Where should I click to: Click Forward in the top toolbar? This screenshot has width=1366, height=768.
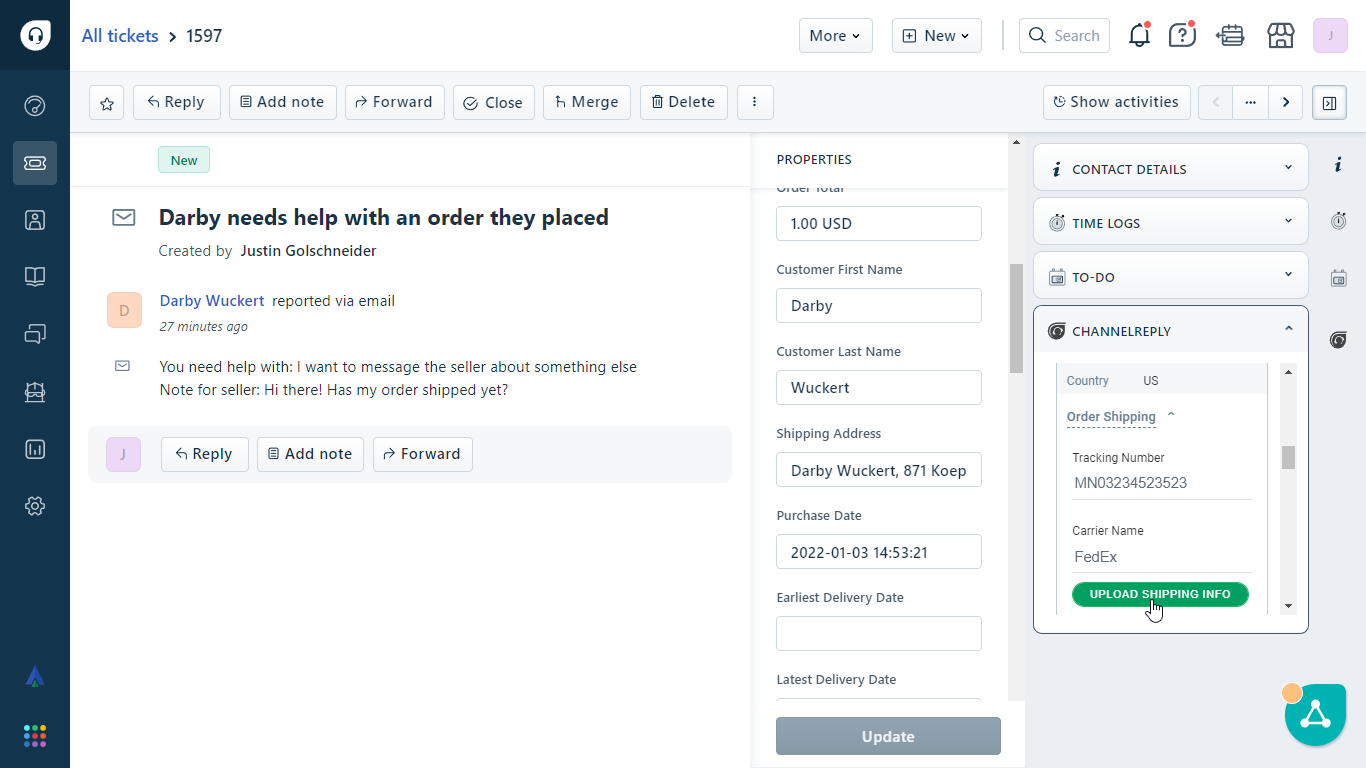coord(395,102)
